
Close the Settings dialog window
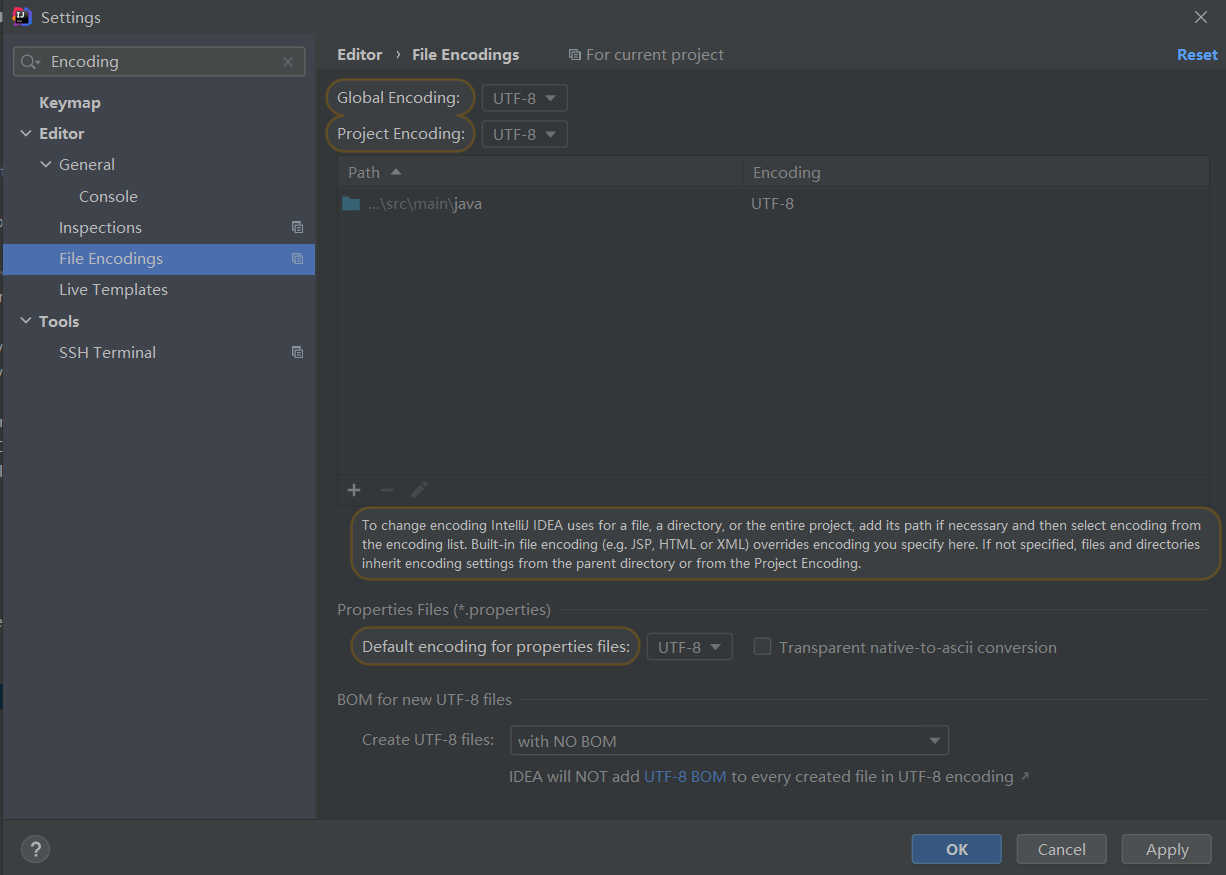(1201, 17)
